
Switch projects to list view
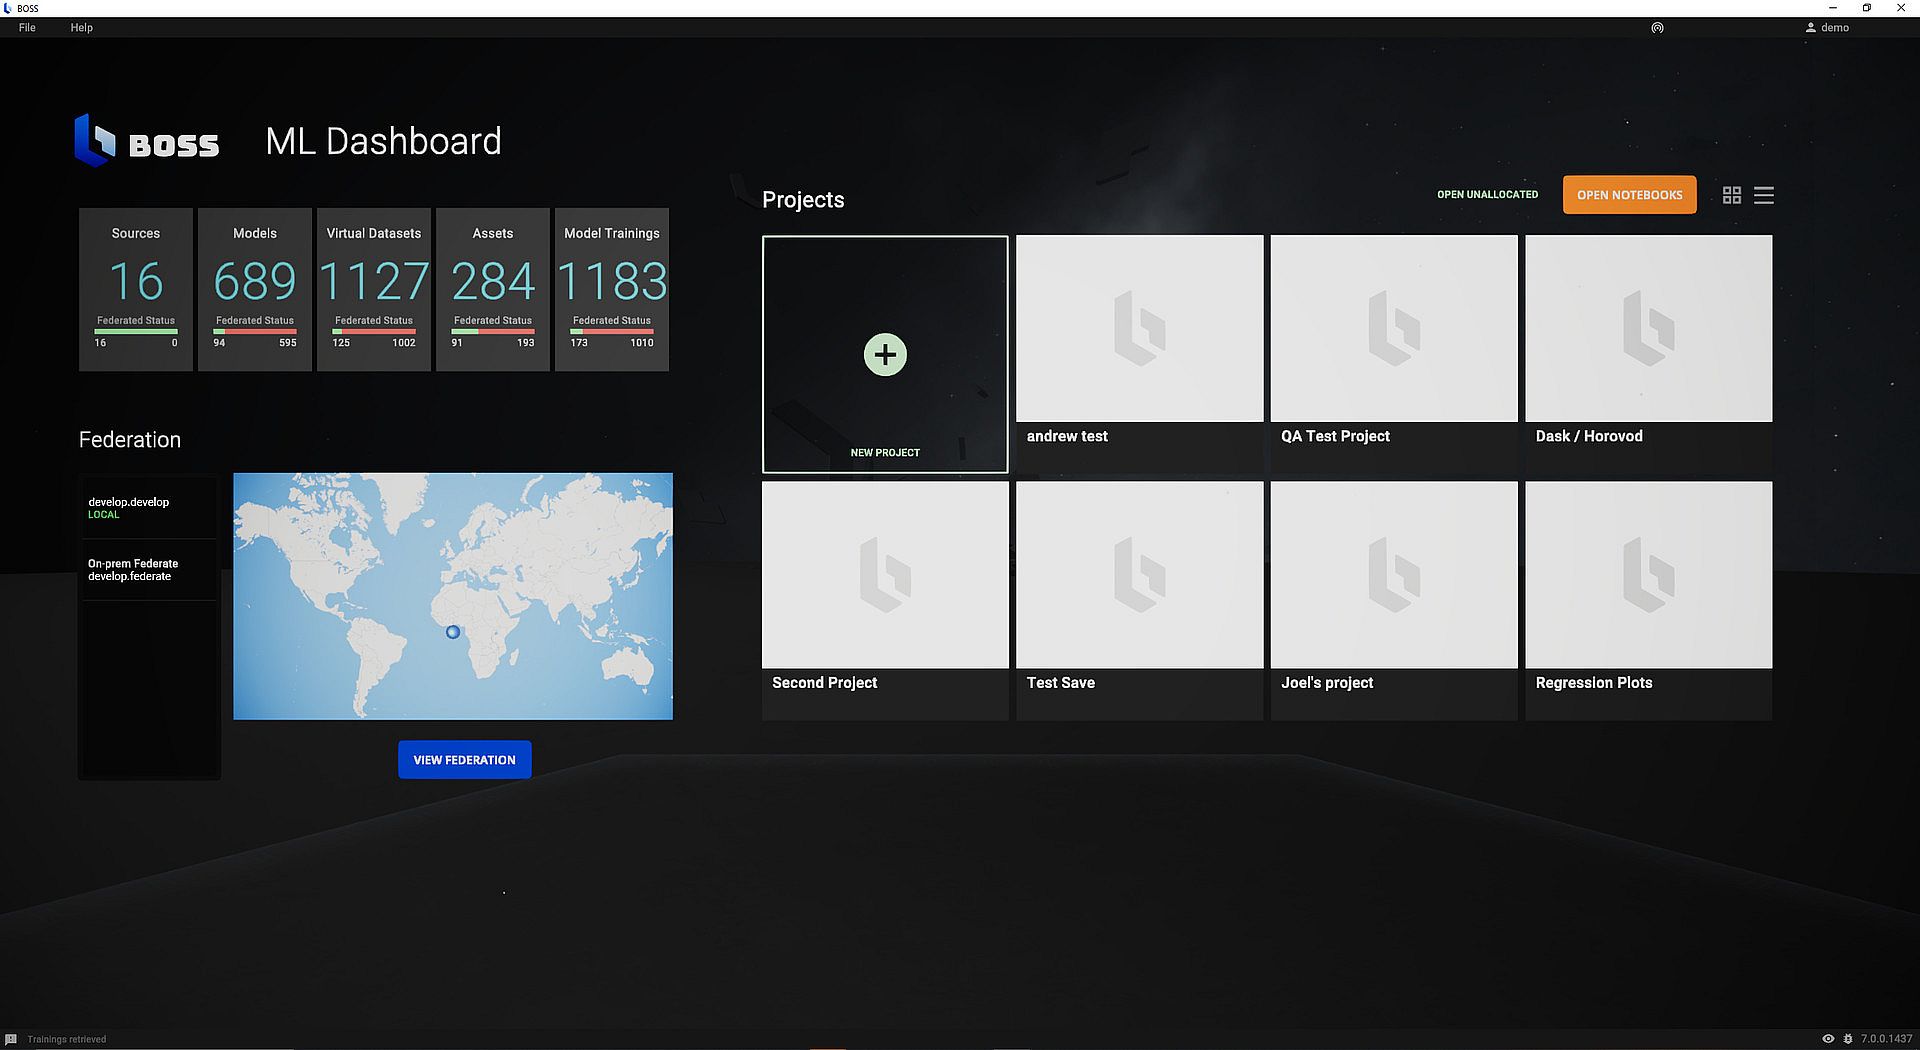[x=1764, y=195]
